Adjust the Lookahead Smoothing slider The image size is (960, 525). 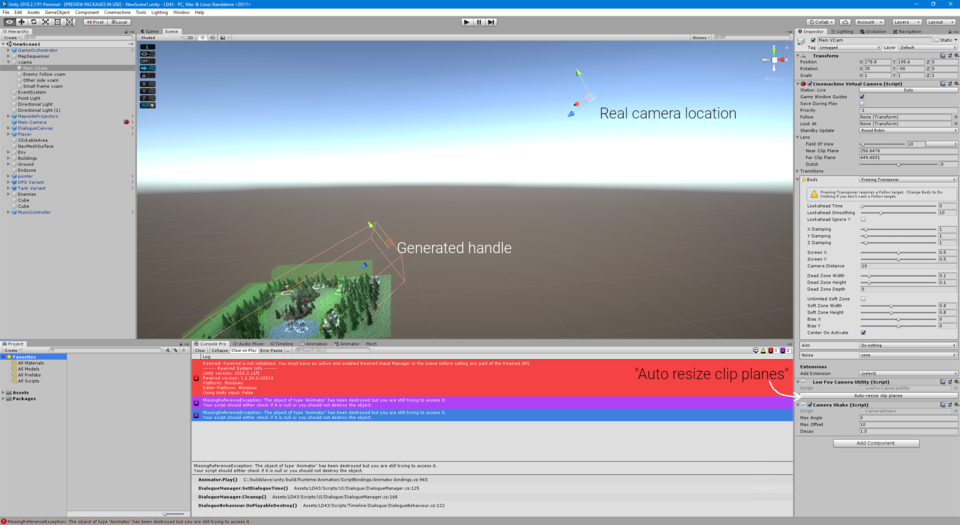[898, 212]
